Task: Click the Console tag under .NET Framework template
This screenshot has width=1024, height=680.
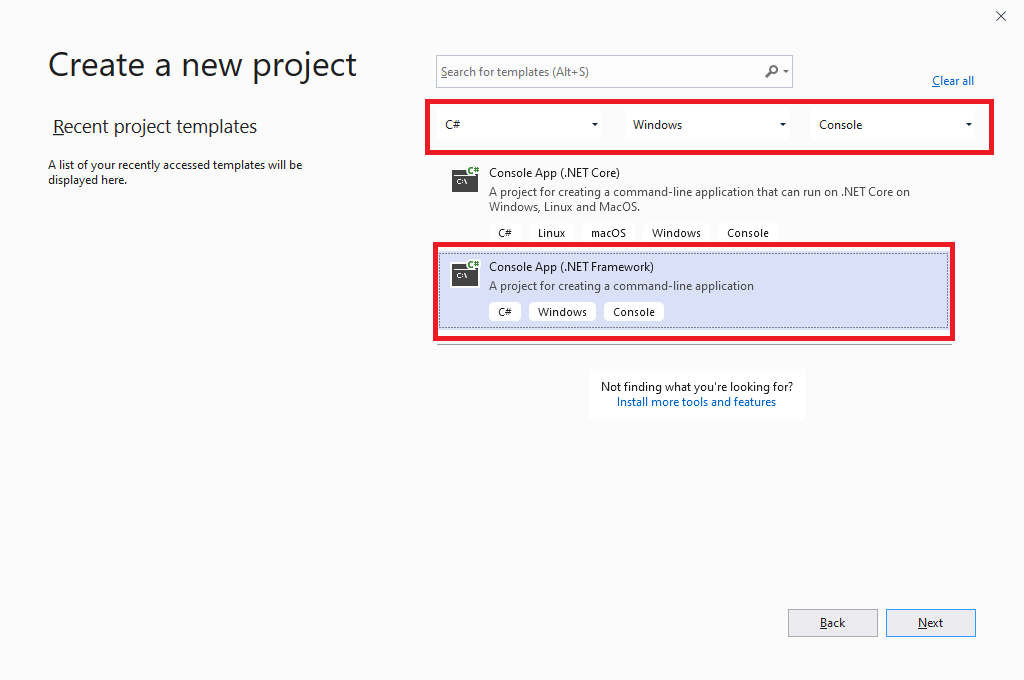Action: pos(633,312)
